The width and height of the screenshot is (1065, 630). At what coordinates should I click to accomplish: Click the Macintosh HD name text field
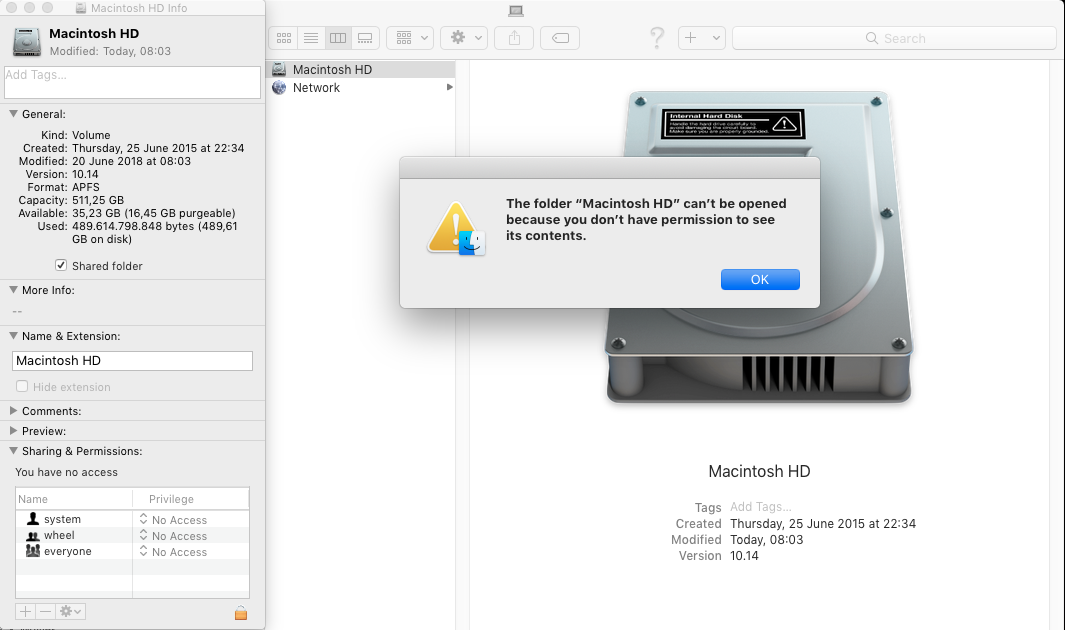[x=132, y=361]
